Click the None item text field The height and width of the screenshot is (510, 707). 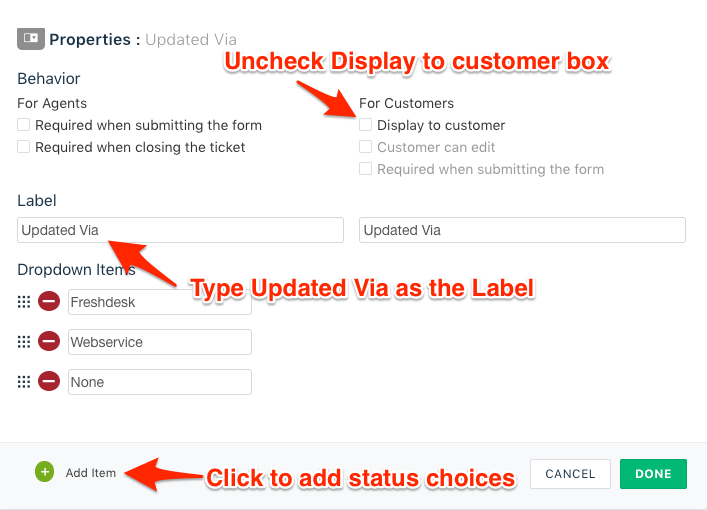[160, 382]
